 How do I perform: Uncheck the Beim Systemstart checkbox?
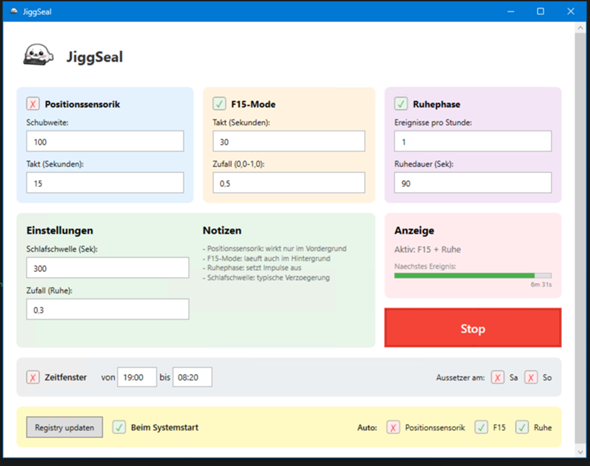pyautogui.click(x=119, y=427)
